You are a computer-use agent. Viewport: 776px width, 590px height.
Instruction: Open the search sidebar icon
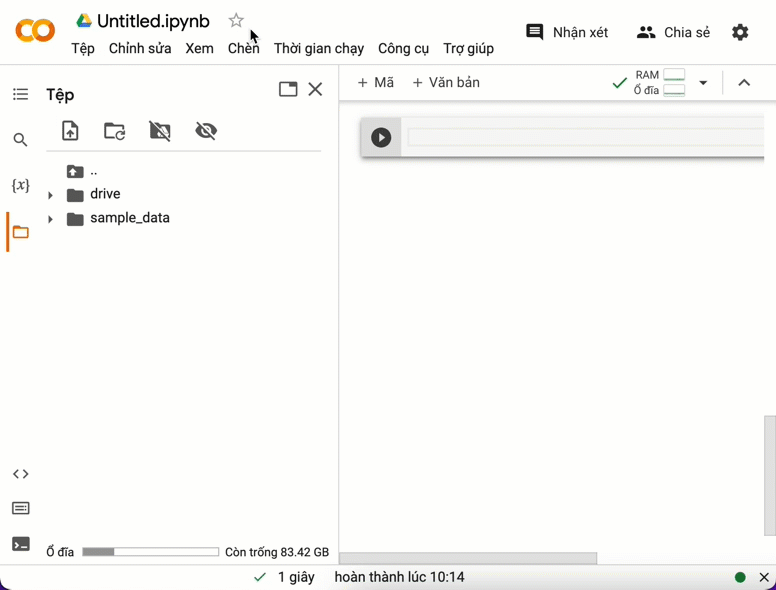pos(21,140)
